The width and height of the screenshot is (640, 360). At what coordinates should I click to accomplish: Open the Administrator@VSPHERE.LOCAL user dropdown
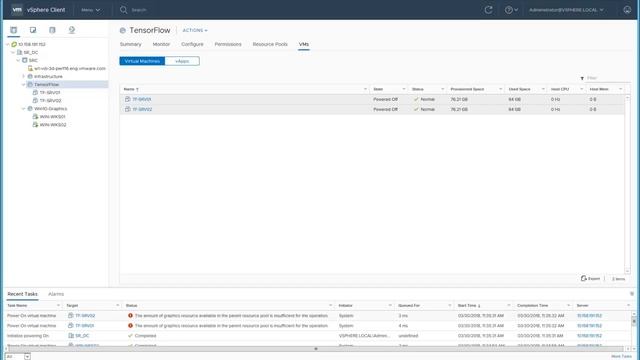566,10
